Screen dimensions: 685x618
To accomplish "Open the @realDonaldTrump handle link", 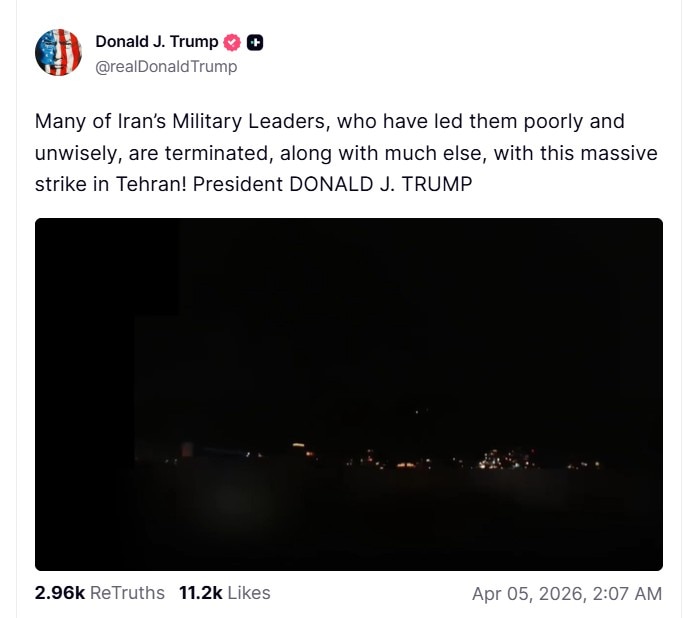I will 166,67.
